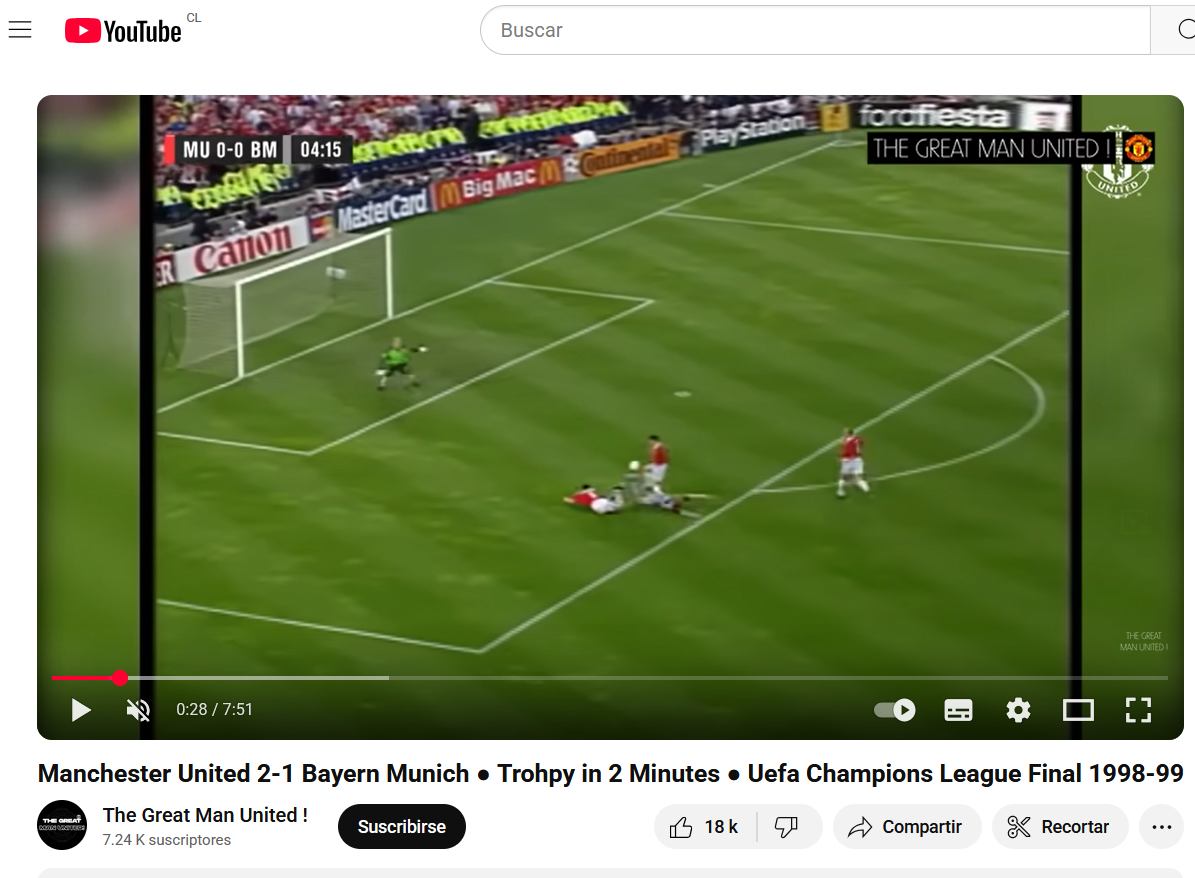Open the video settings gear

point(1018,710)
